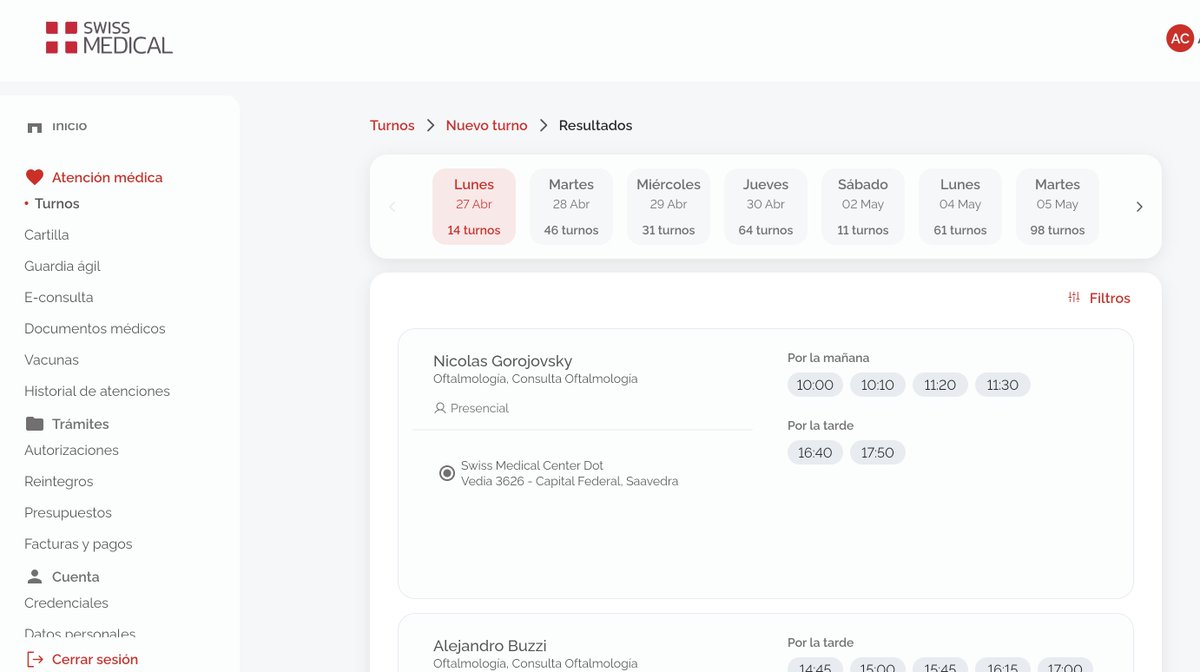Click Atención médica section heading
Image resolution: width=1200 pixels, height=672 pixels.
(107, 177)
